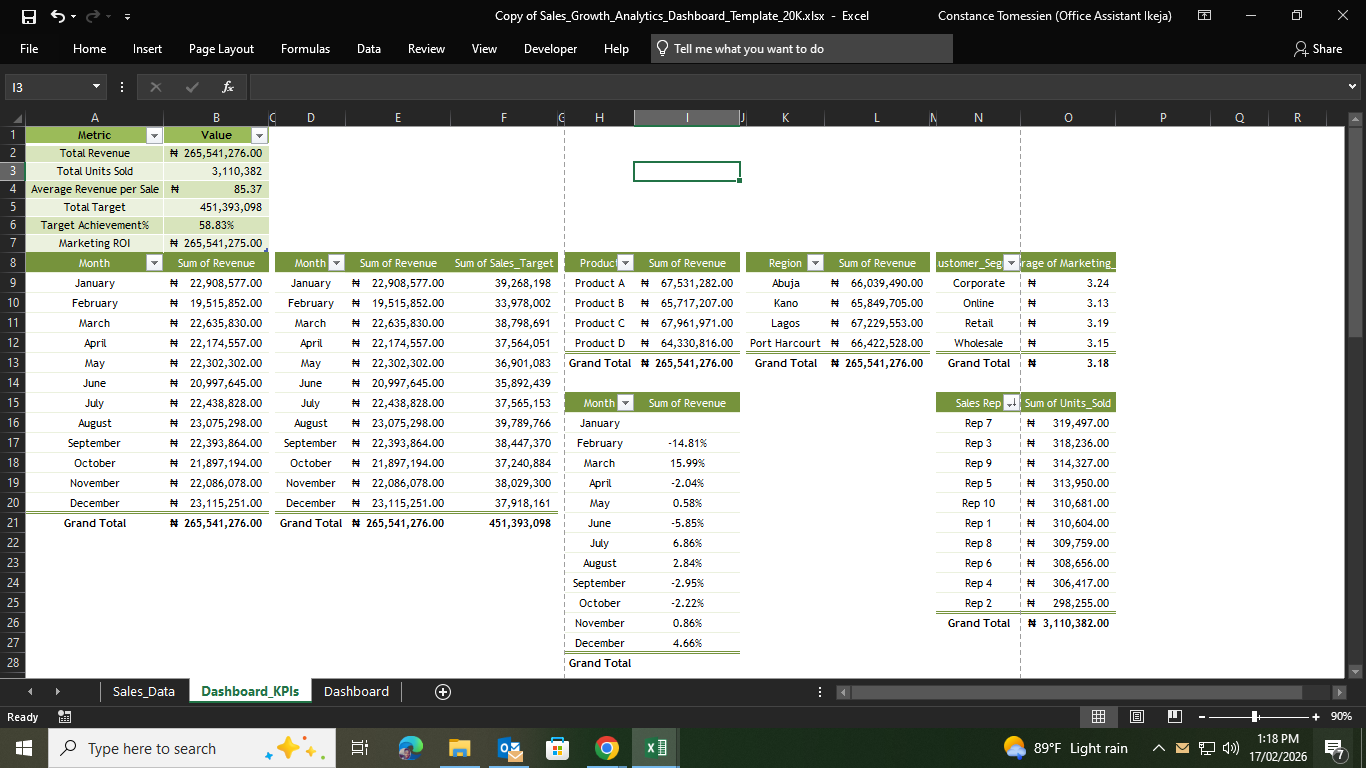Adjust the zoom slider
Screen dimensions: 1366x768
click(x=1254, y=717)
